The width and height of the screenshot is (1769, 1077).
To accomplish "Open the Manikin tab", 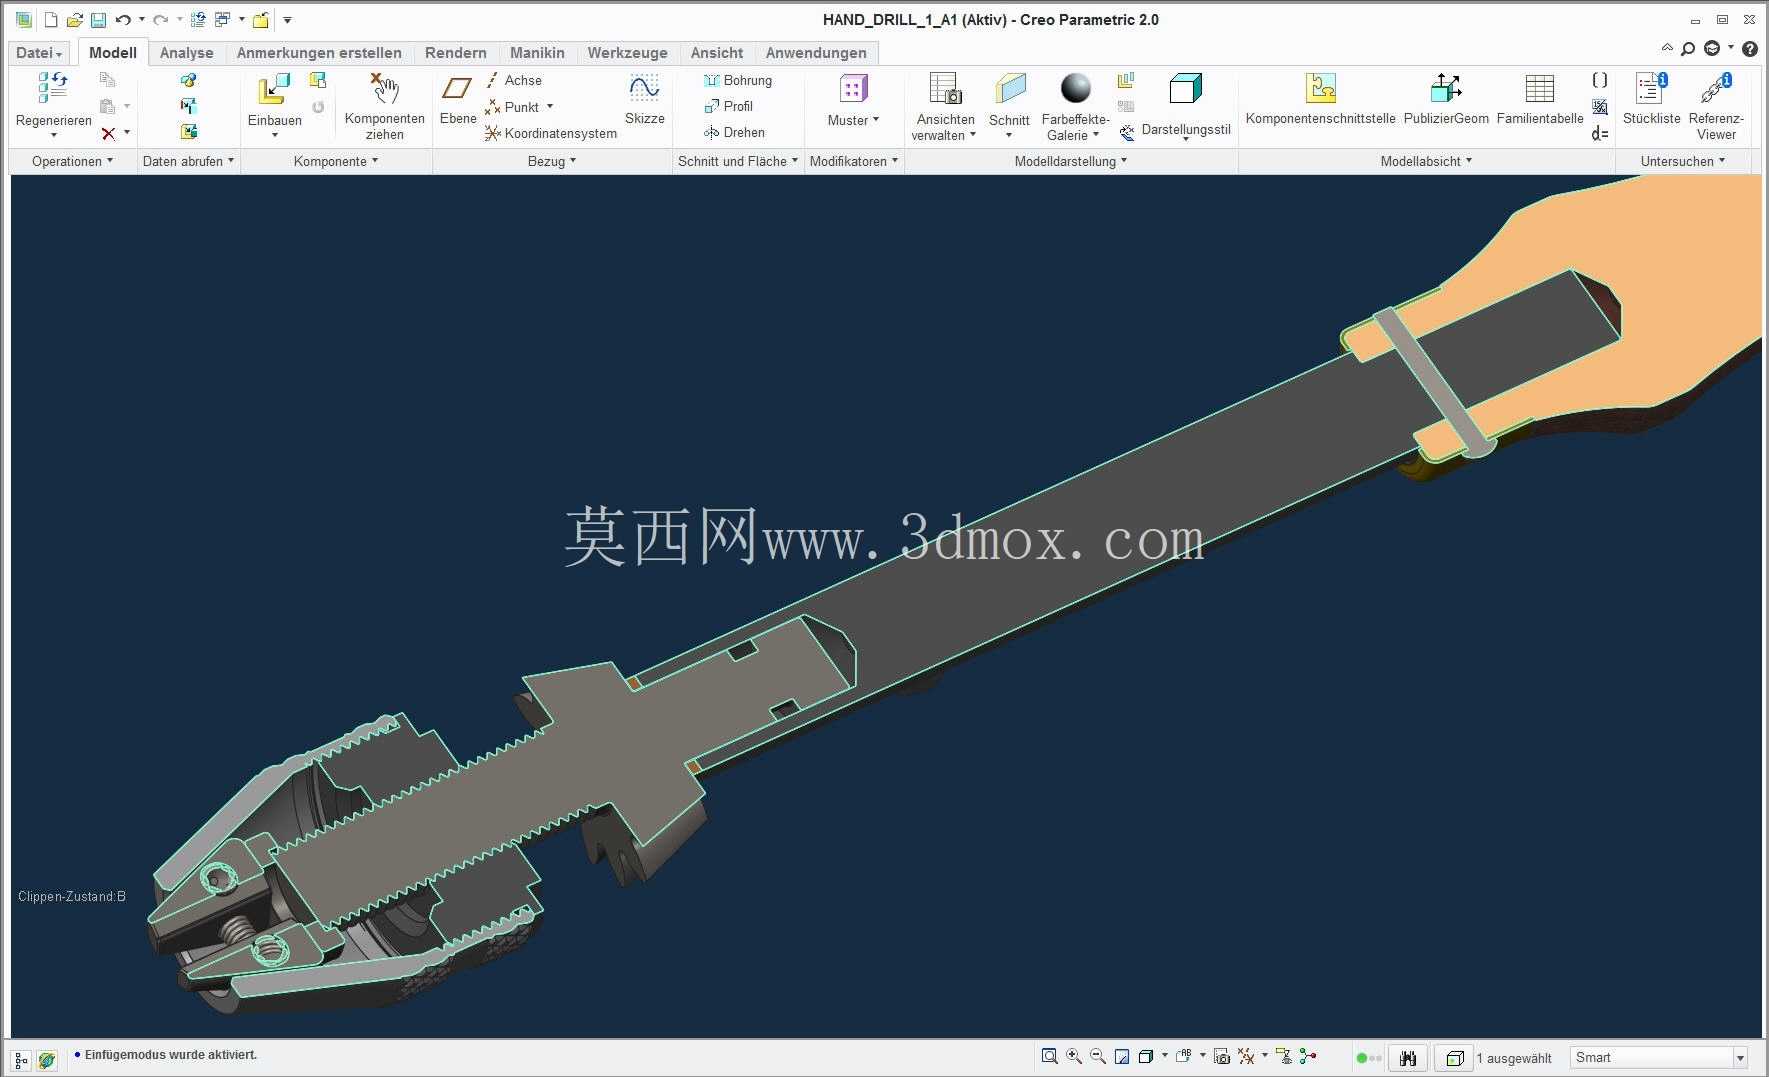I will 537,53.
